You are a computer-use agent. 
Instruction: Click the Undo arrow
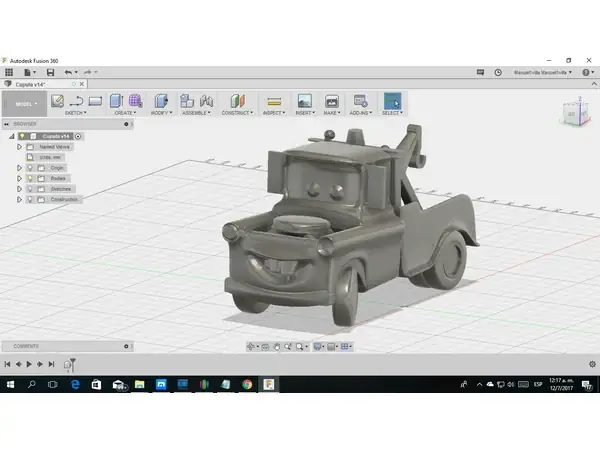[x=68, y=72]
